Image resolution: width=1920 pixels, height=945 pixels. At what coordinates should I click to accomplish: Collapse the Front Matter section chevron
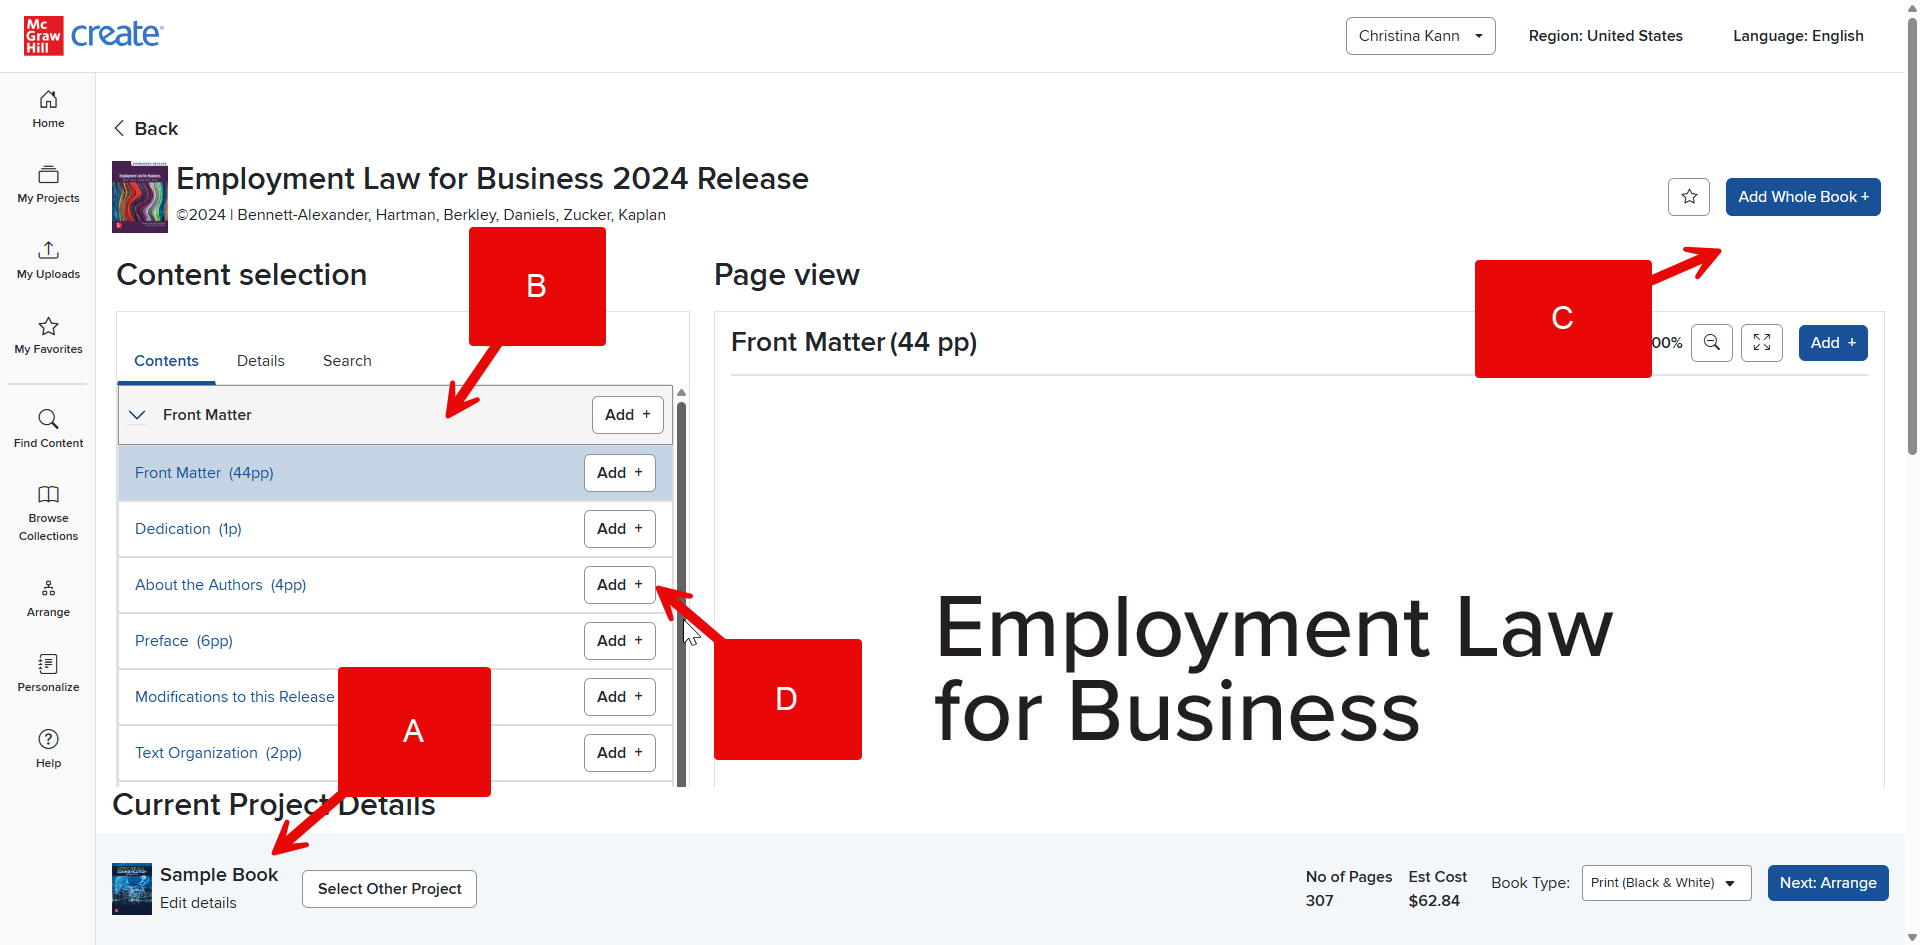click(x=138, y=415)
